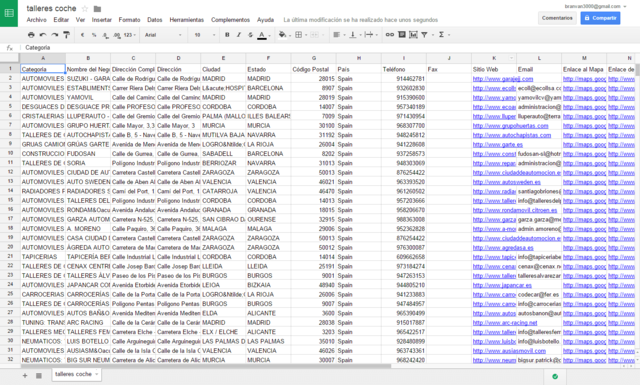The image size is (640, 385).
Task: Click the horizontal scrollbar below the grid
Action: 205,366
